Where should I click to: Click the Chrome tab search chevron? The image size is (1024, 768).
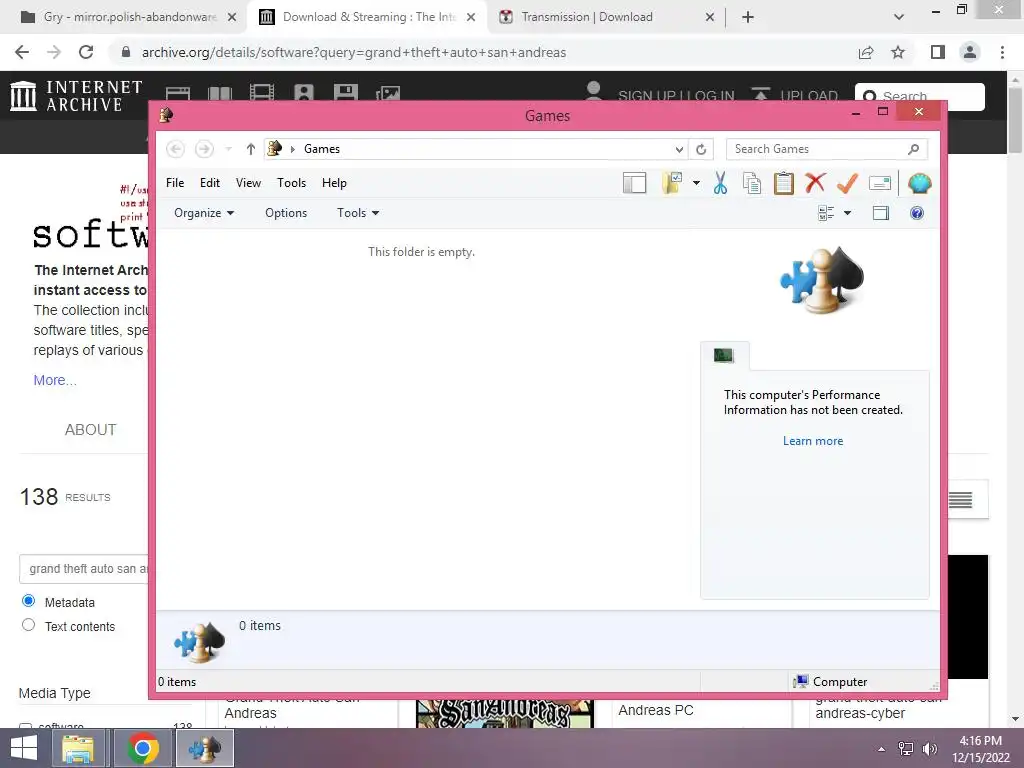pyautogui.click(x=899, y=17)
